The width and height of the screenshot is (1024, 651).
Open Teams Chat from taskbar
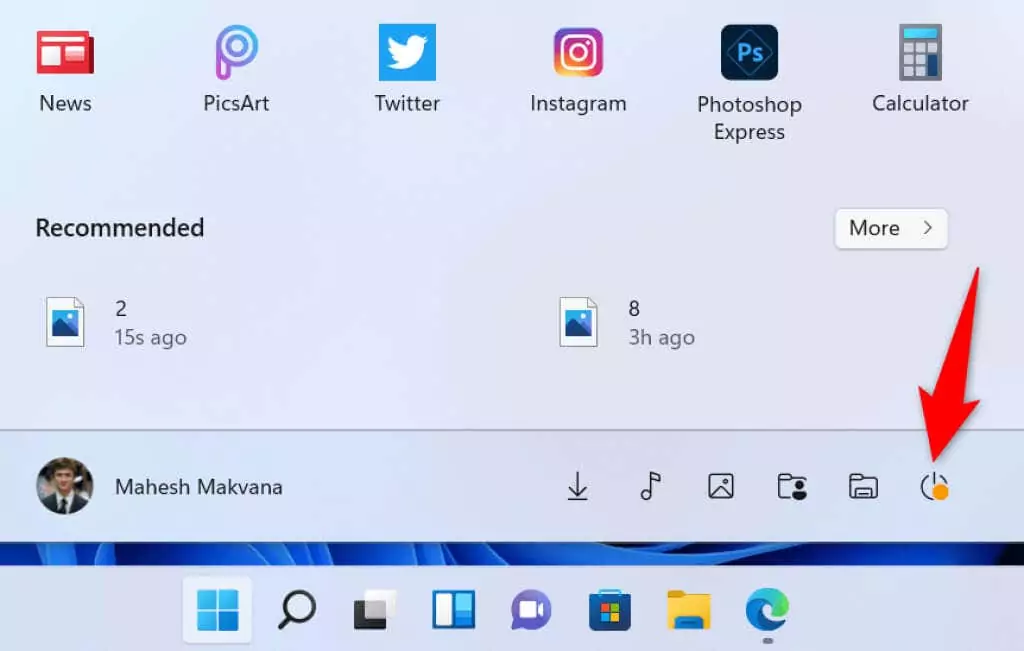(x=531, y=610)
